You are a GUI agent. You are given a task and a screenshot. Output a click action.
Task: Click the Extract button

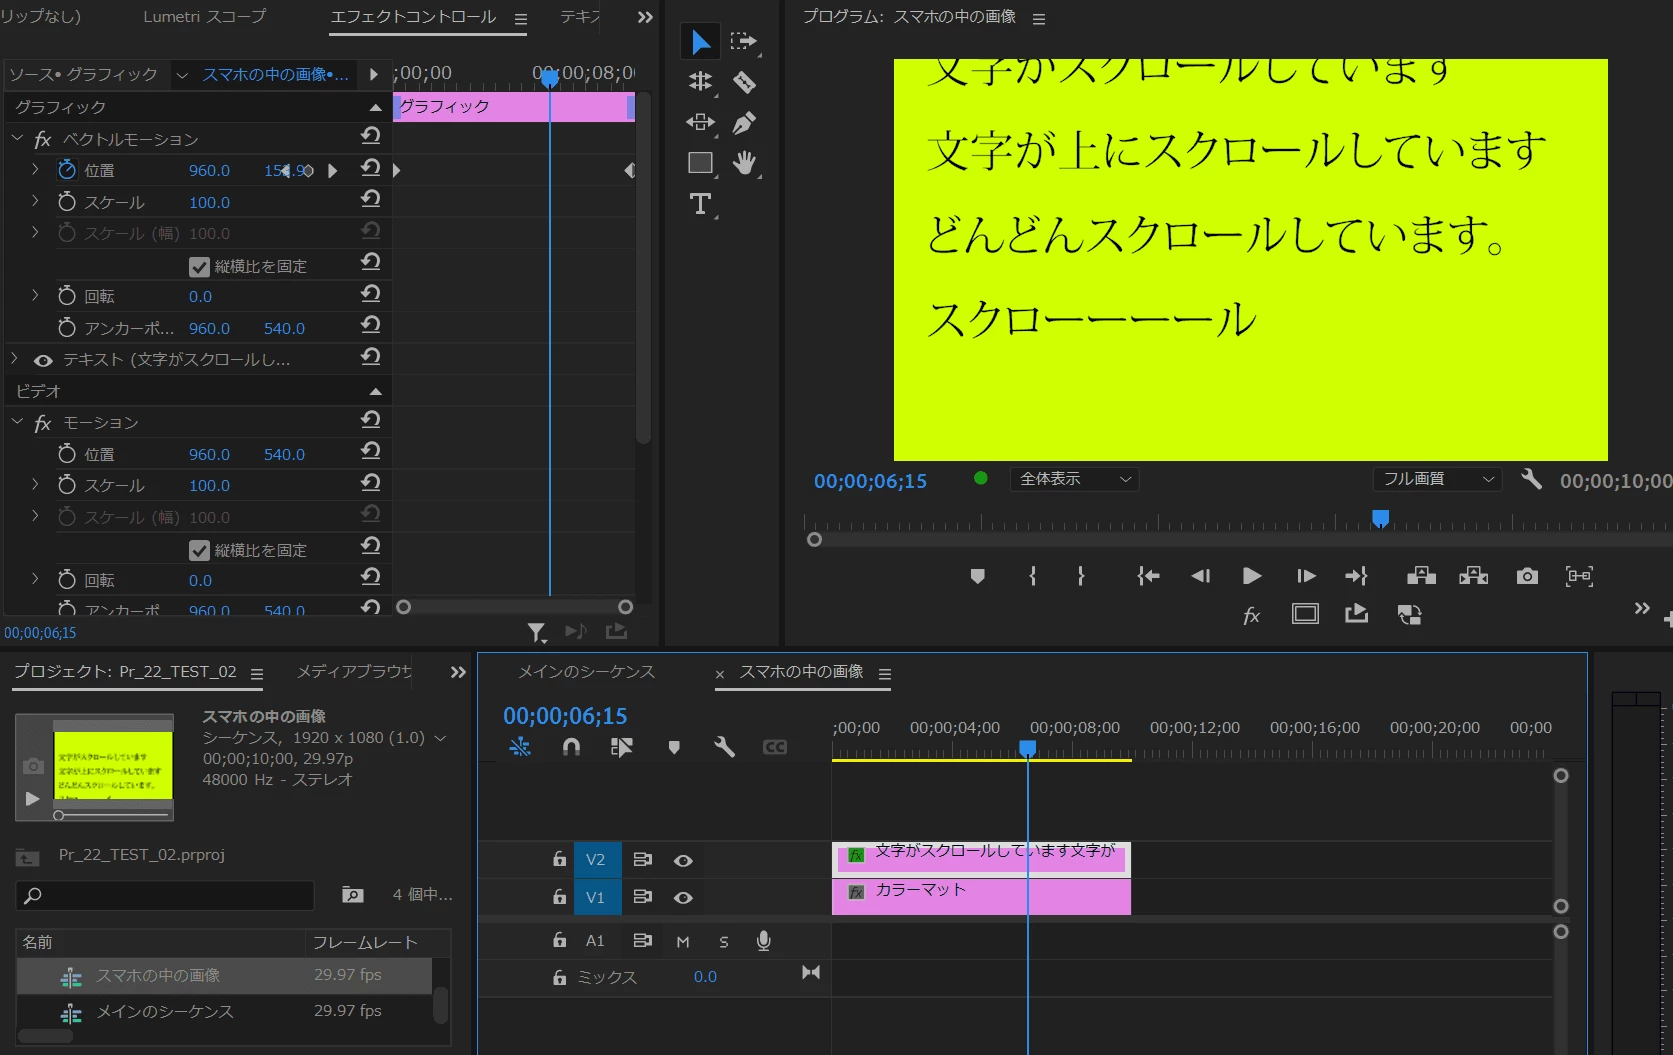tap(1473, 576)
